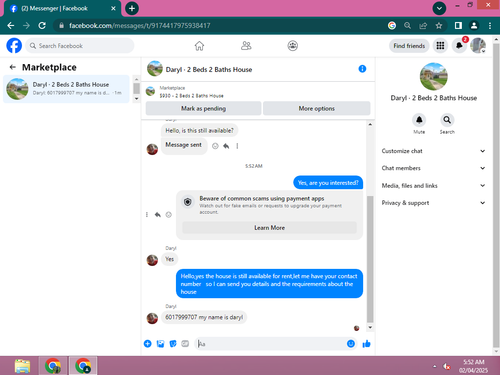Open the Friends icon in top navigation

coord(246,46)
